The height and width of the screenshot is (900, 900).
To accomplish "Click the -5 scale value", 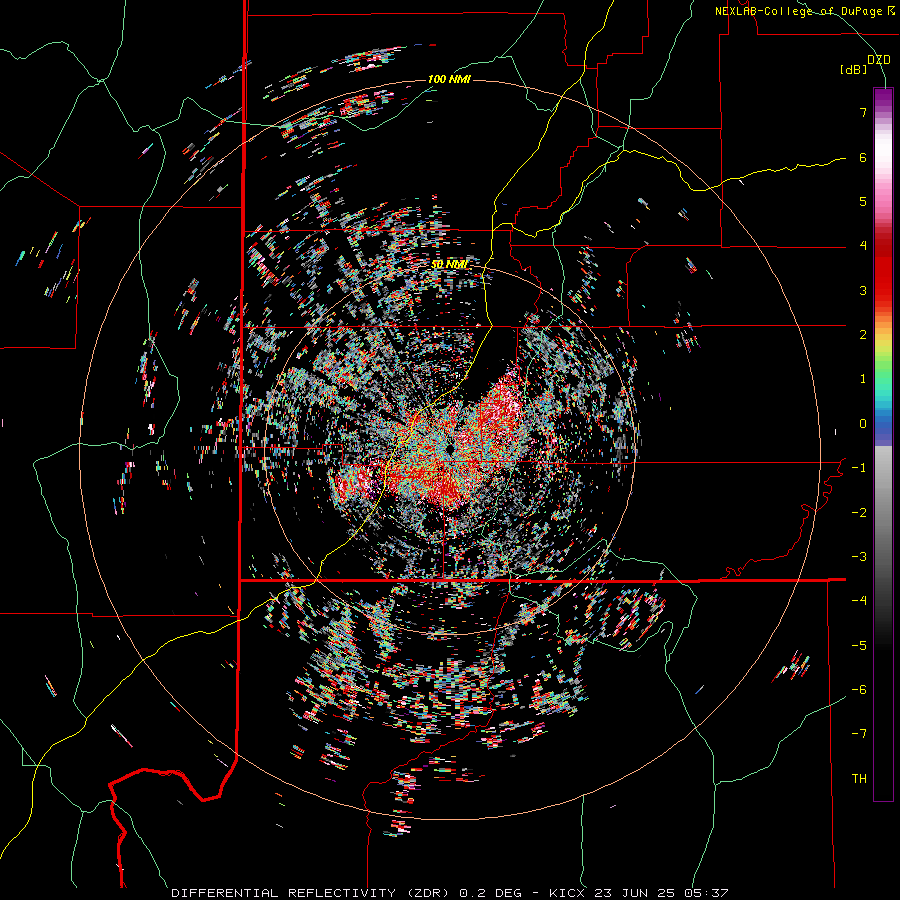I will click(x=859, y=646).
